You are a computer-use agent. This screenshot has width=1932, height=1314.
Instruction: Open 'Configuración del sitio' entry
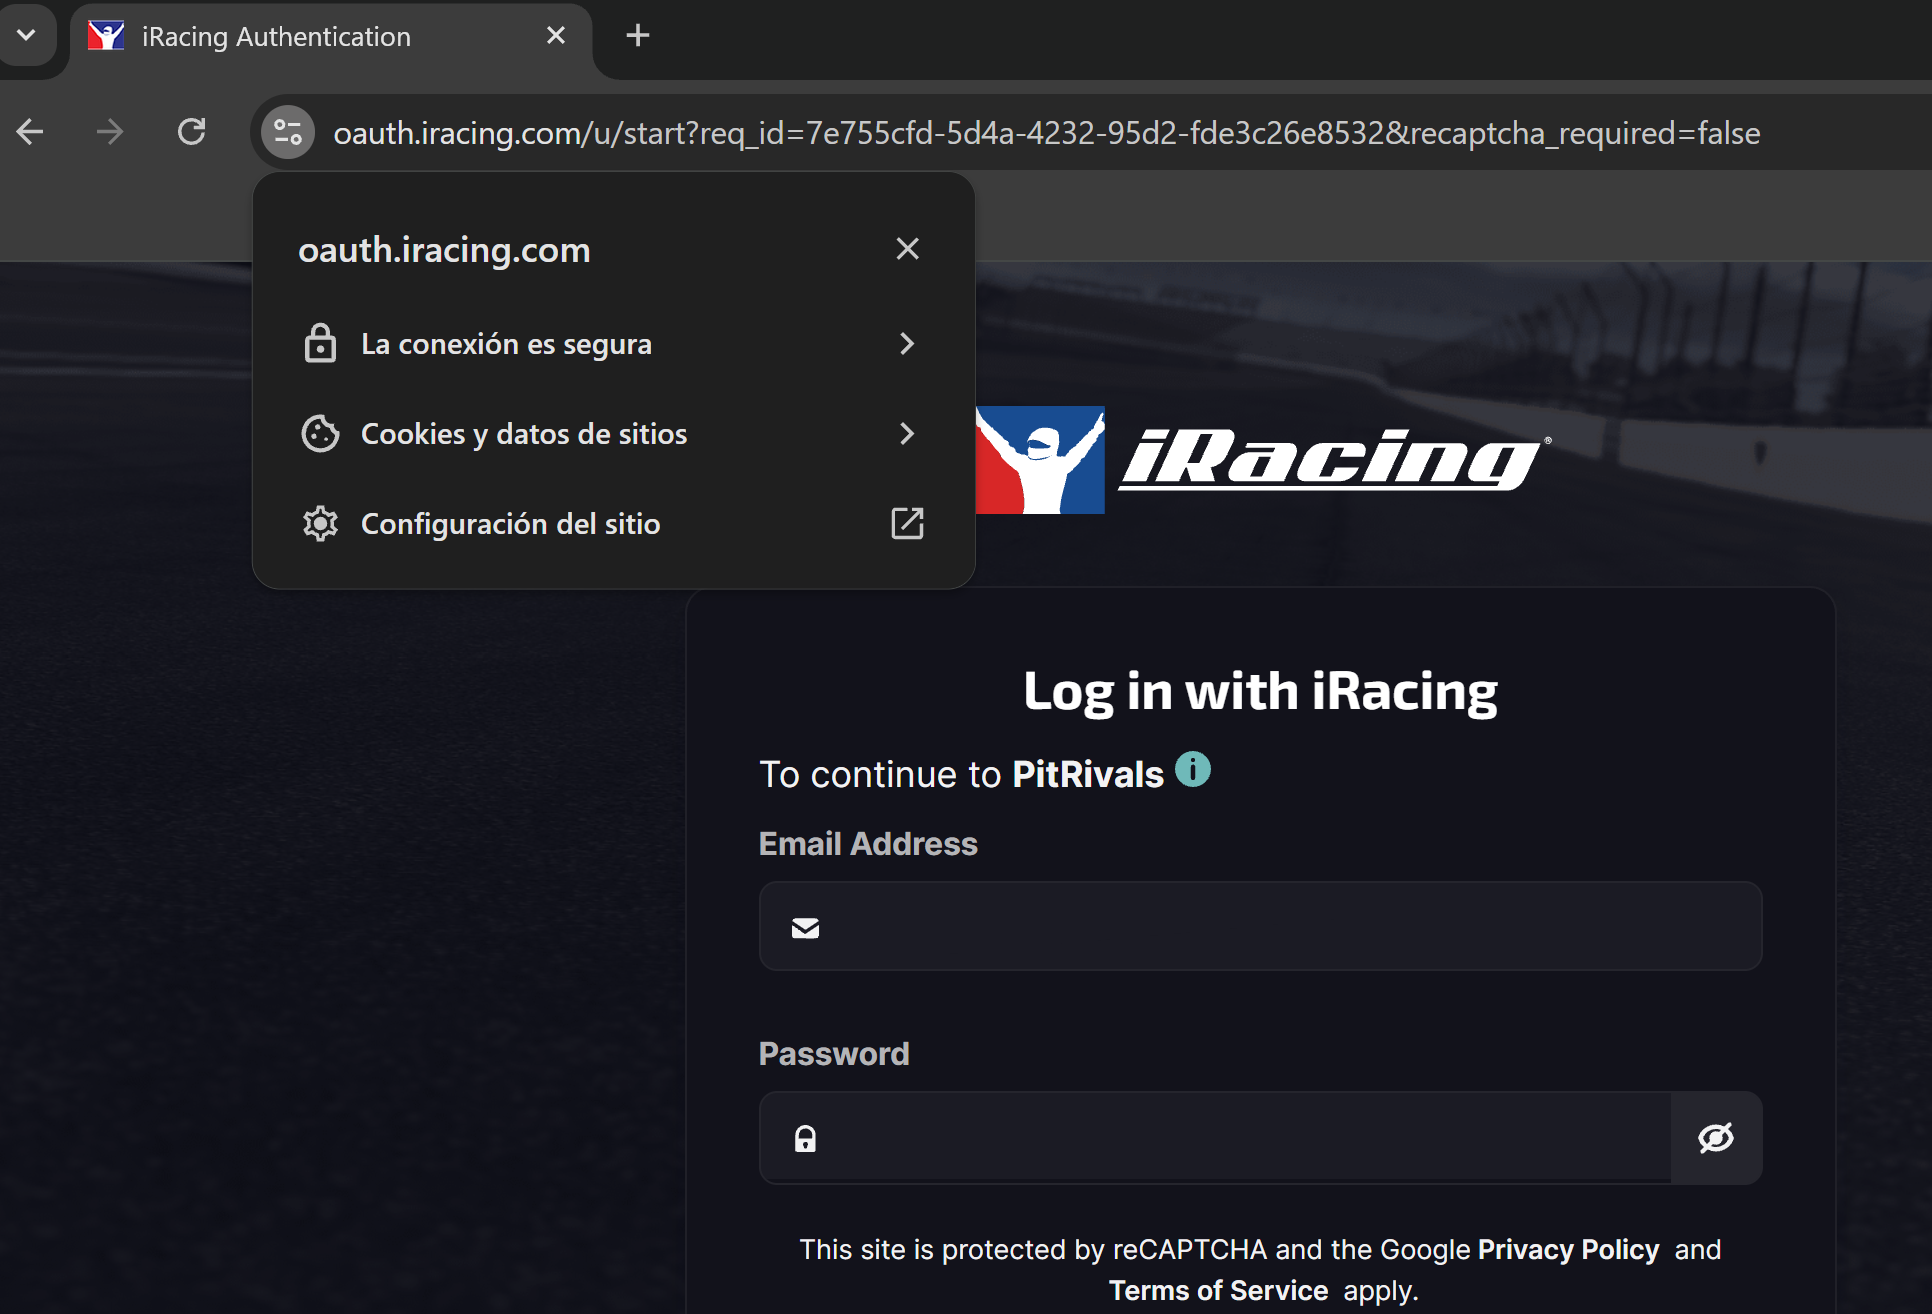[x=613, y=524]
